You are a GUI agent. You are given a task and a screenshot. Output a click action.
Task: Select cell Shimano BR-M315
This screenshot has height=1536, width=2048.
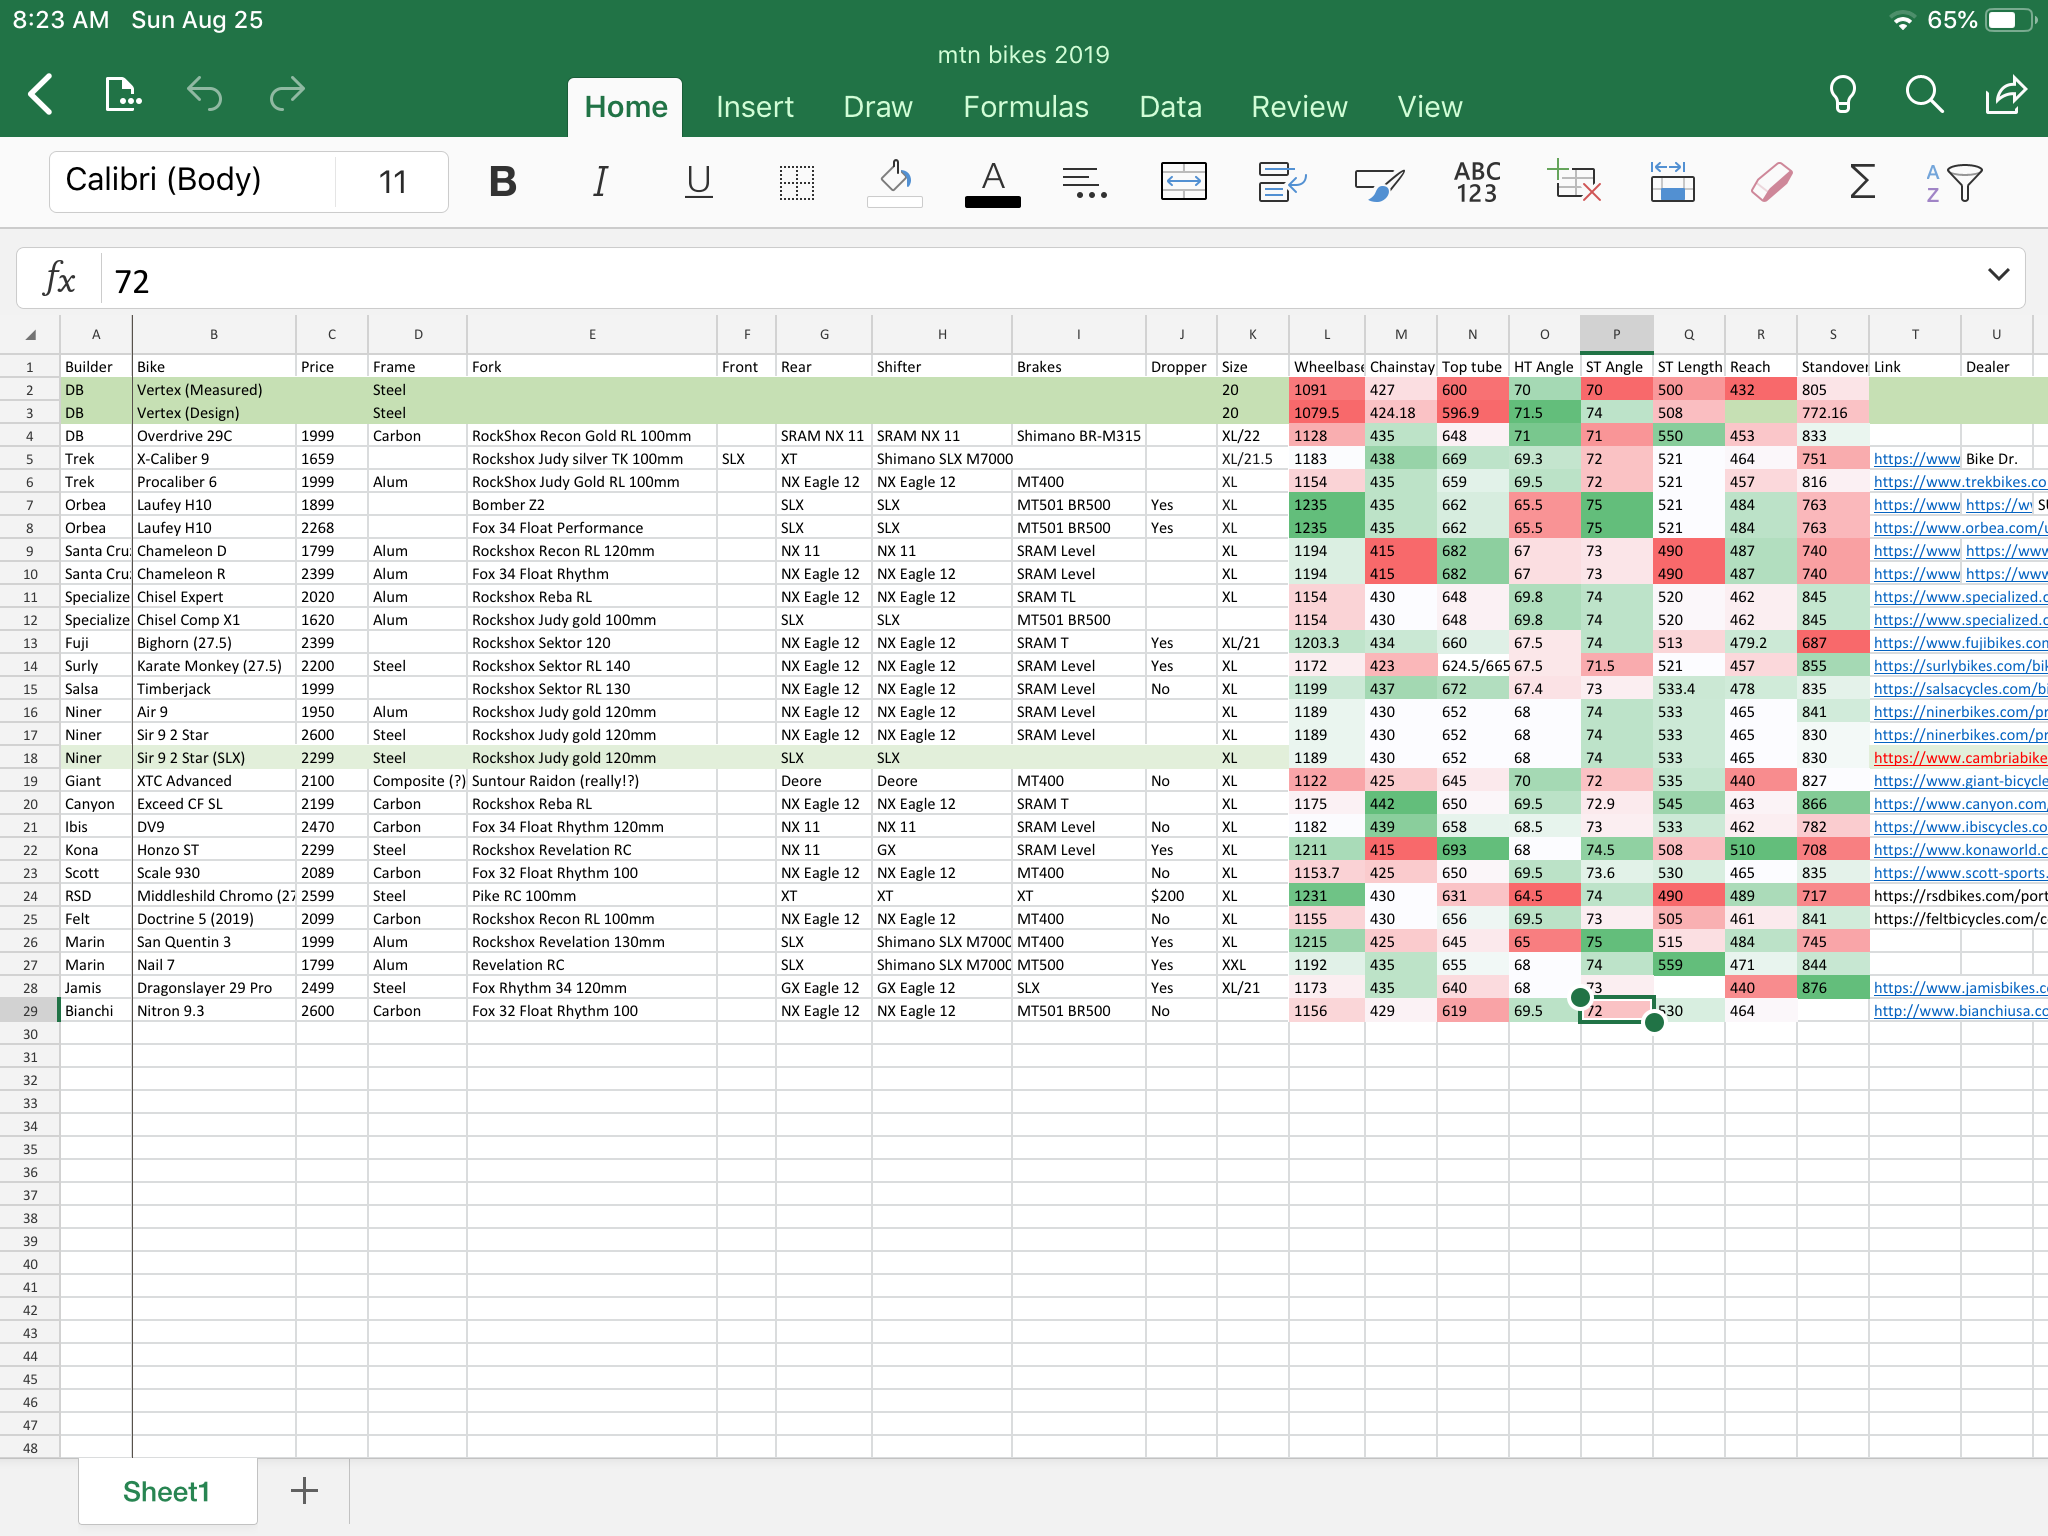point(1079,436)
